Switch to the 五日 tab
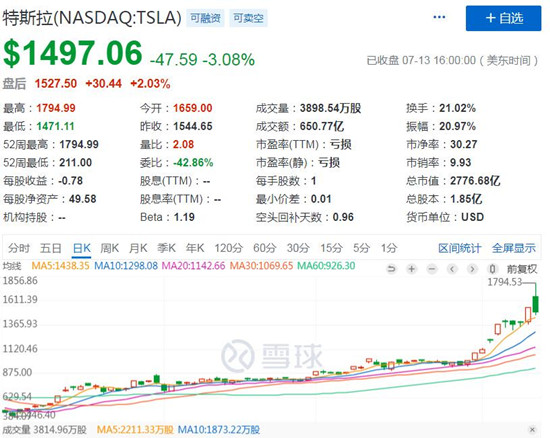This screenshot has height=438, width=550. coord(51,248)
